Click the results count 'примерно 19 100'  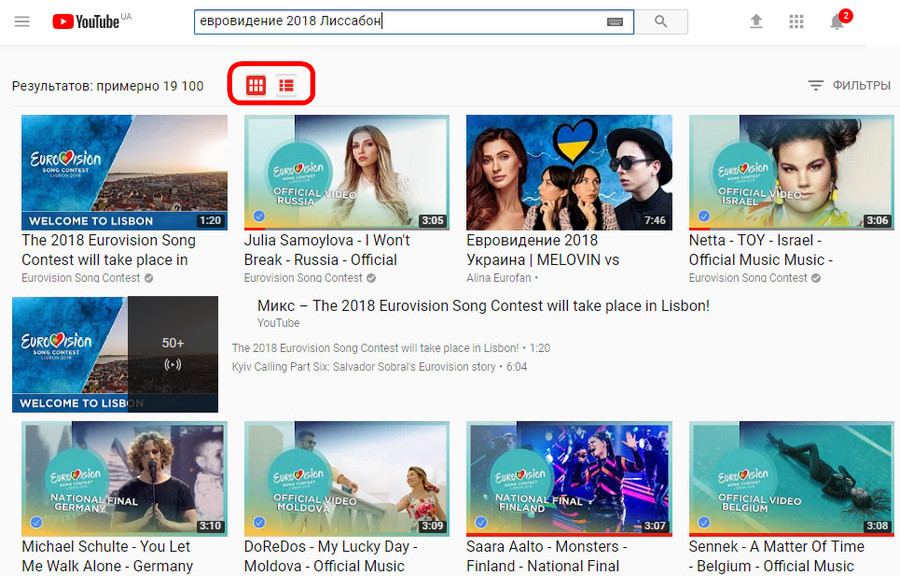(150, 86)
